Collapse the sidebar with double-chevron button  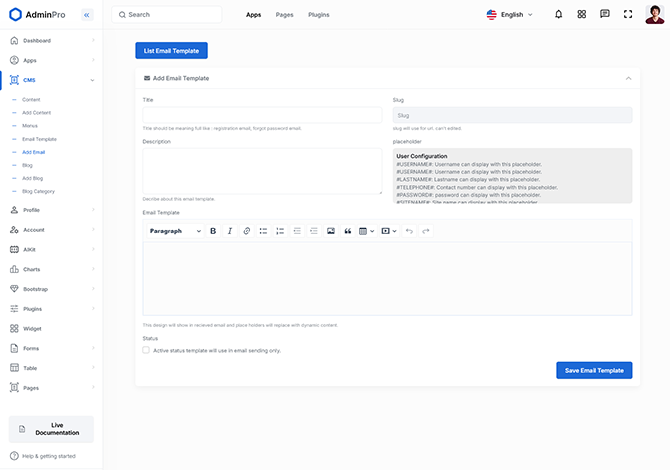click(x=87, y=15)
